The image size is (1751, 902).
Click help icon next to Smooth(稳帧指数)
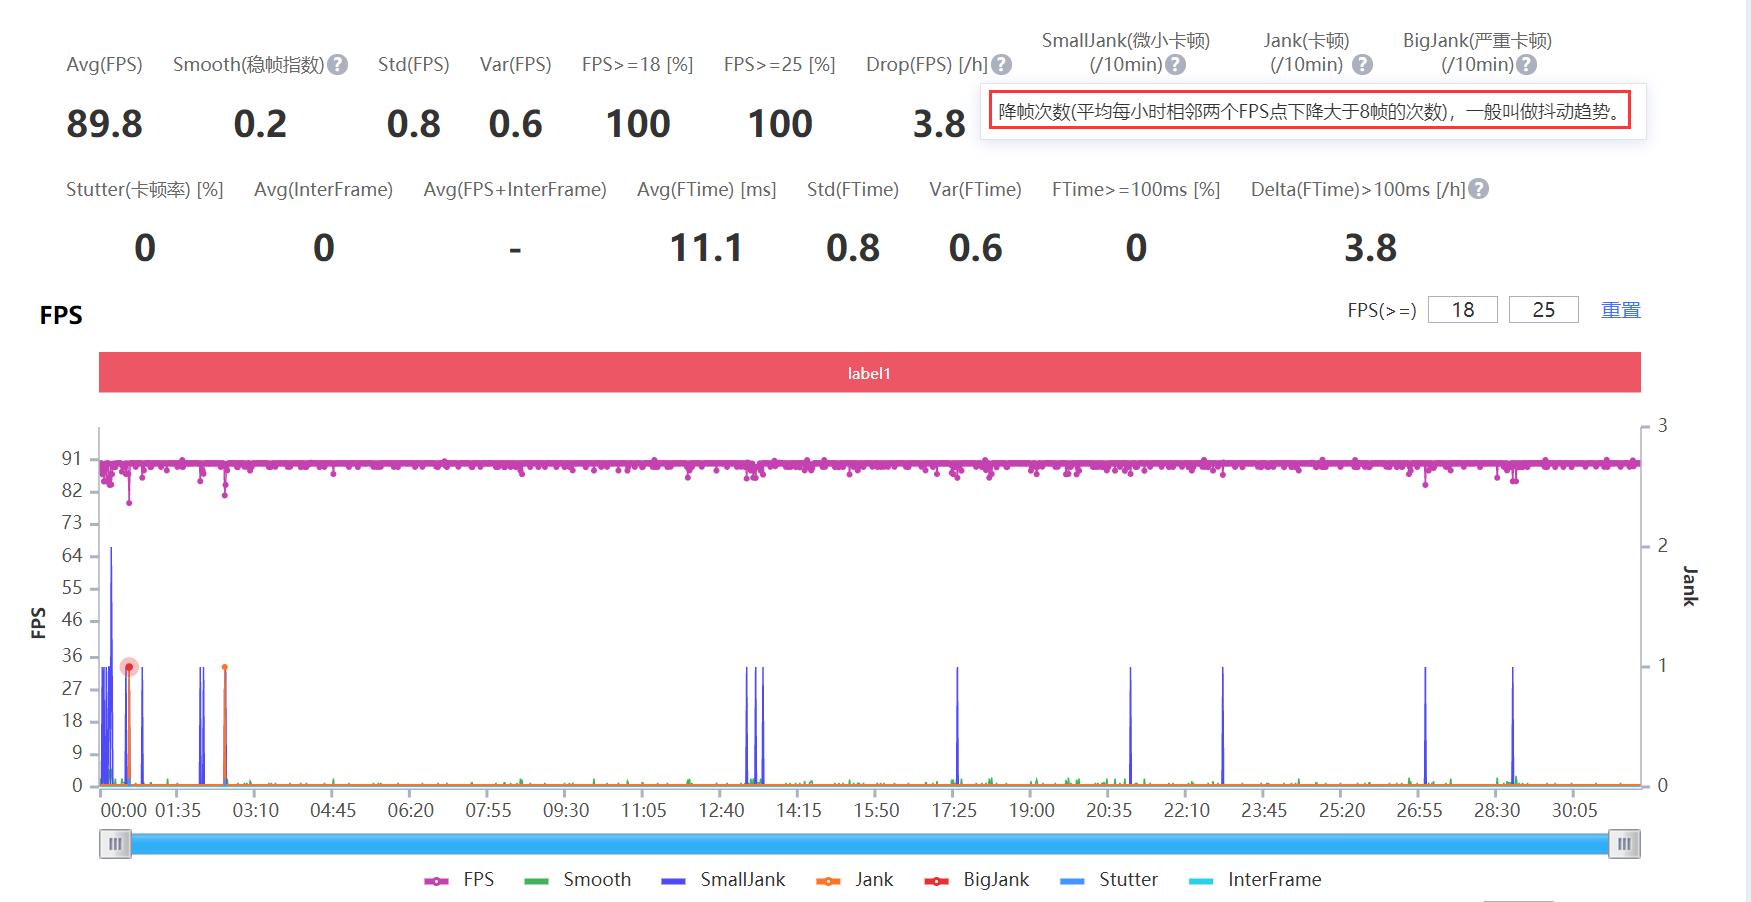338,65
